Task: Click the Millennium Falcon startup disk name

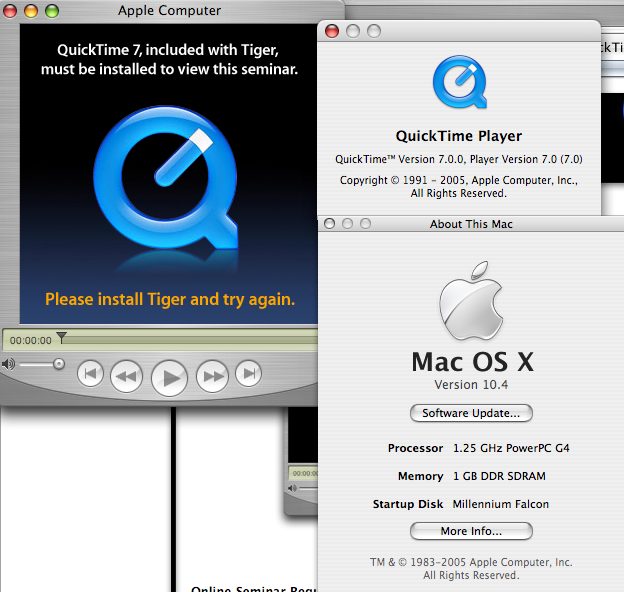Action: pyautogui.click(x=501, y=504)
